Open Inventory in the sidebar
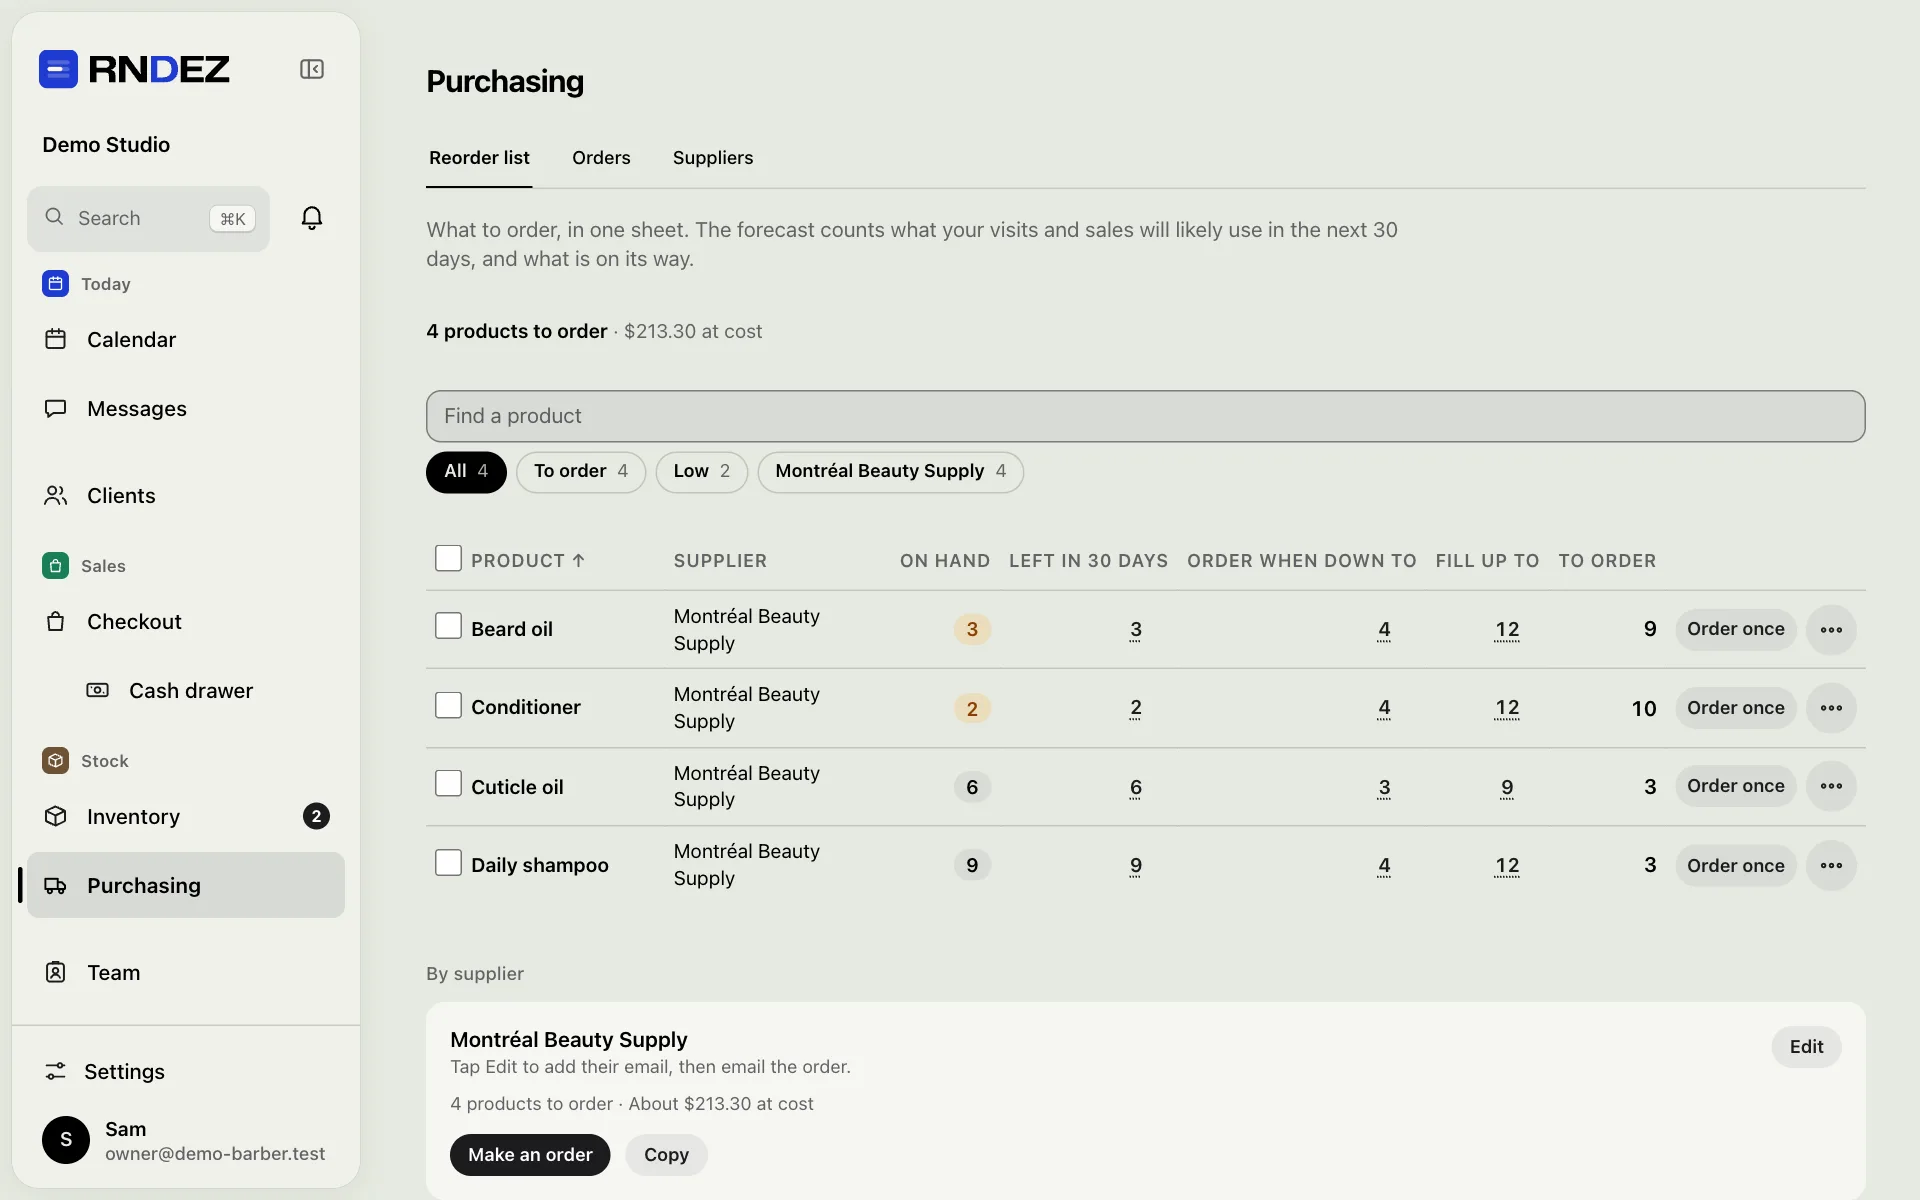Viewport: 1920px width, 1200px height. (186, 816)
